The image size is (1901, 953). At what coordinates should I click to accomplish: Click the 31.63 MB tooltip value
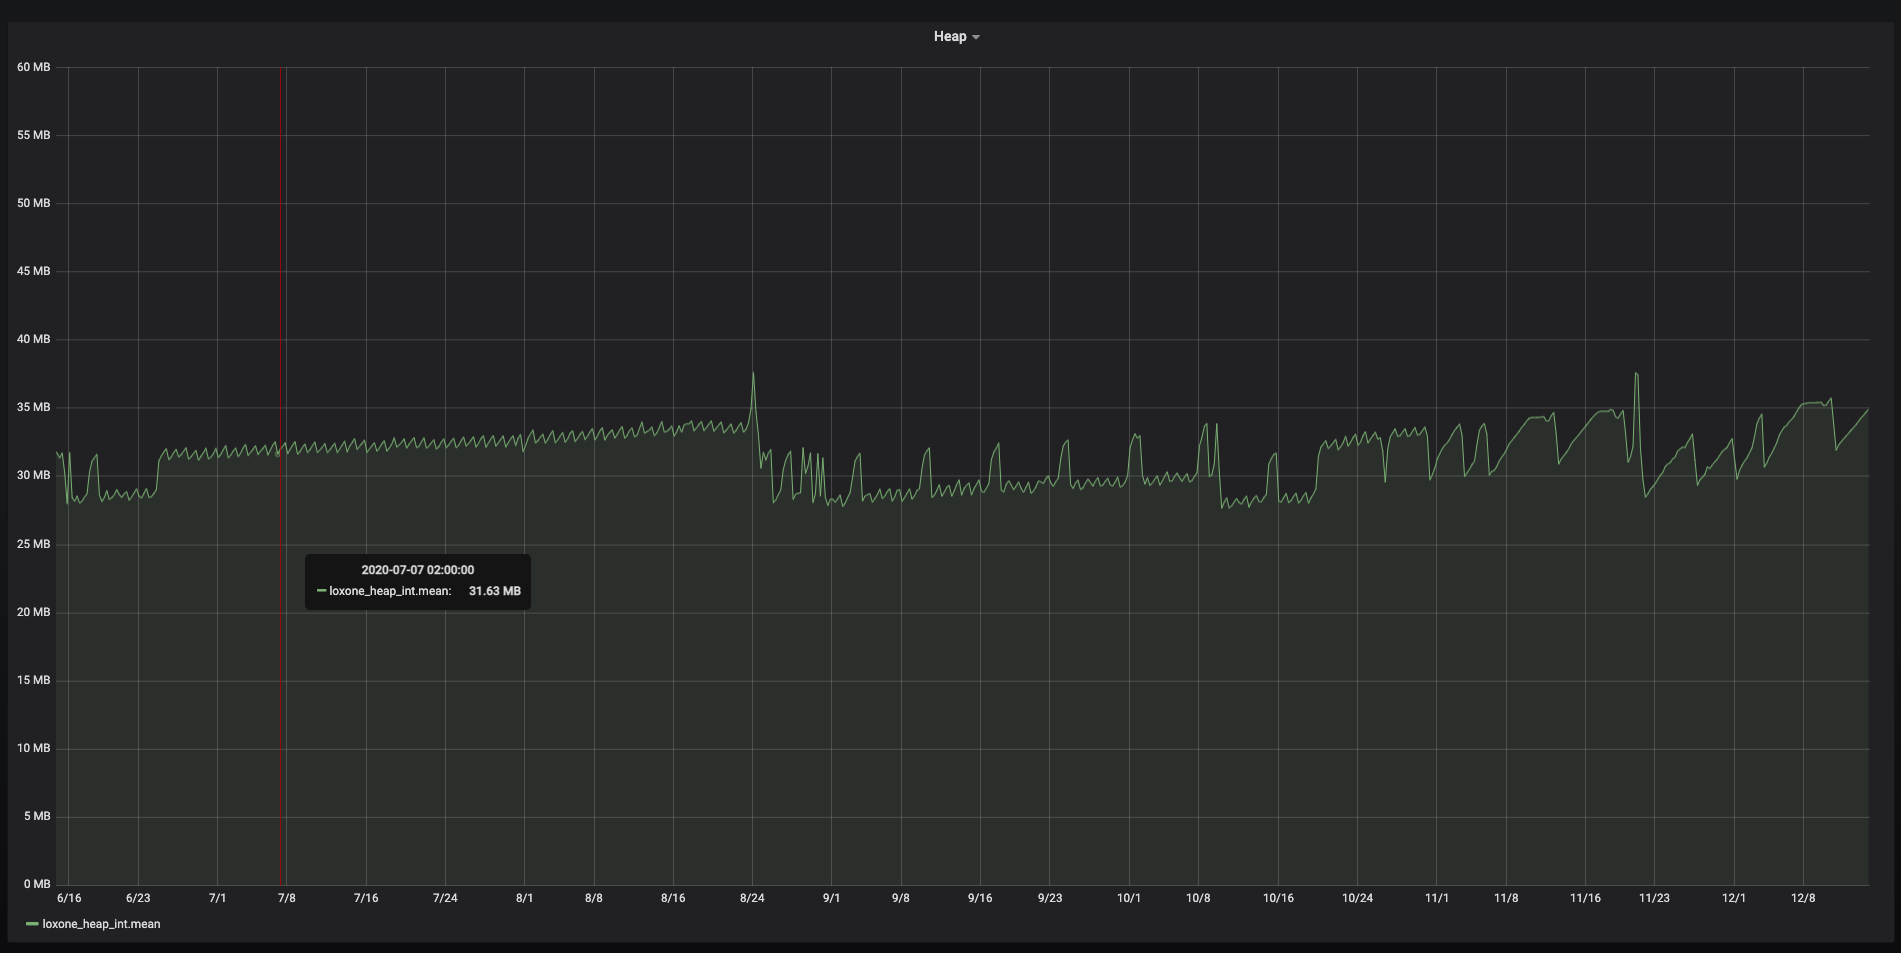494,591
